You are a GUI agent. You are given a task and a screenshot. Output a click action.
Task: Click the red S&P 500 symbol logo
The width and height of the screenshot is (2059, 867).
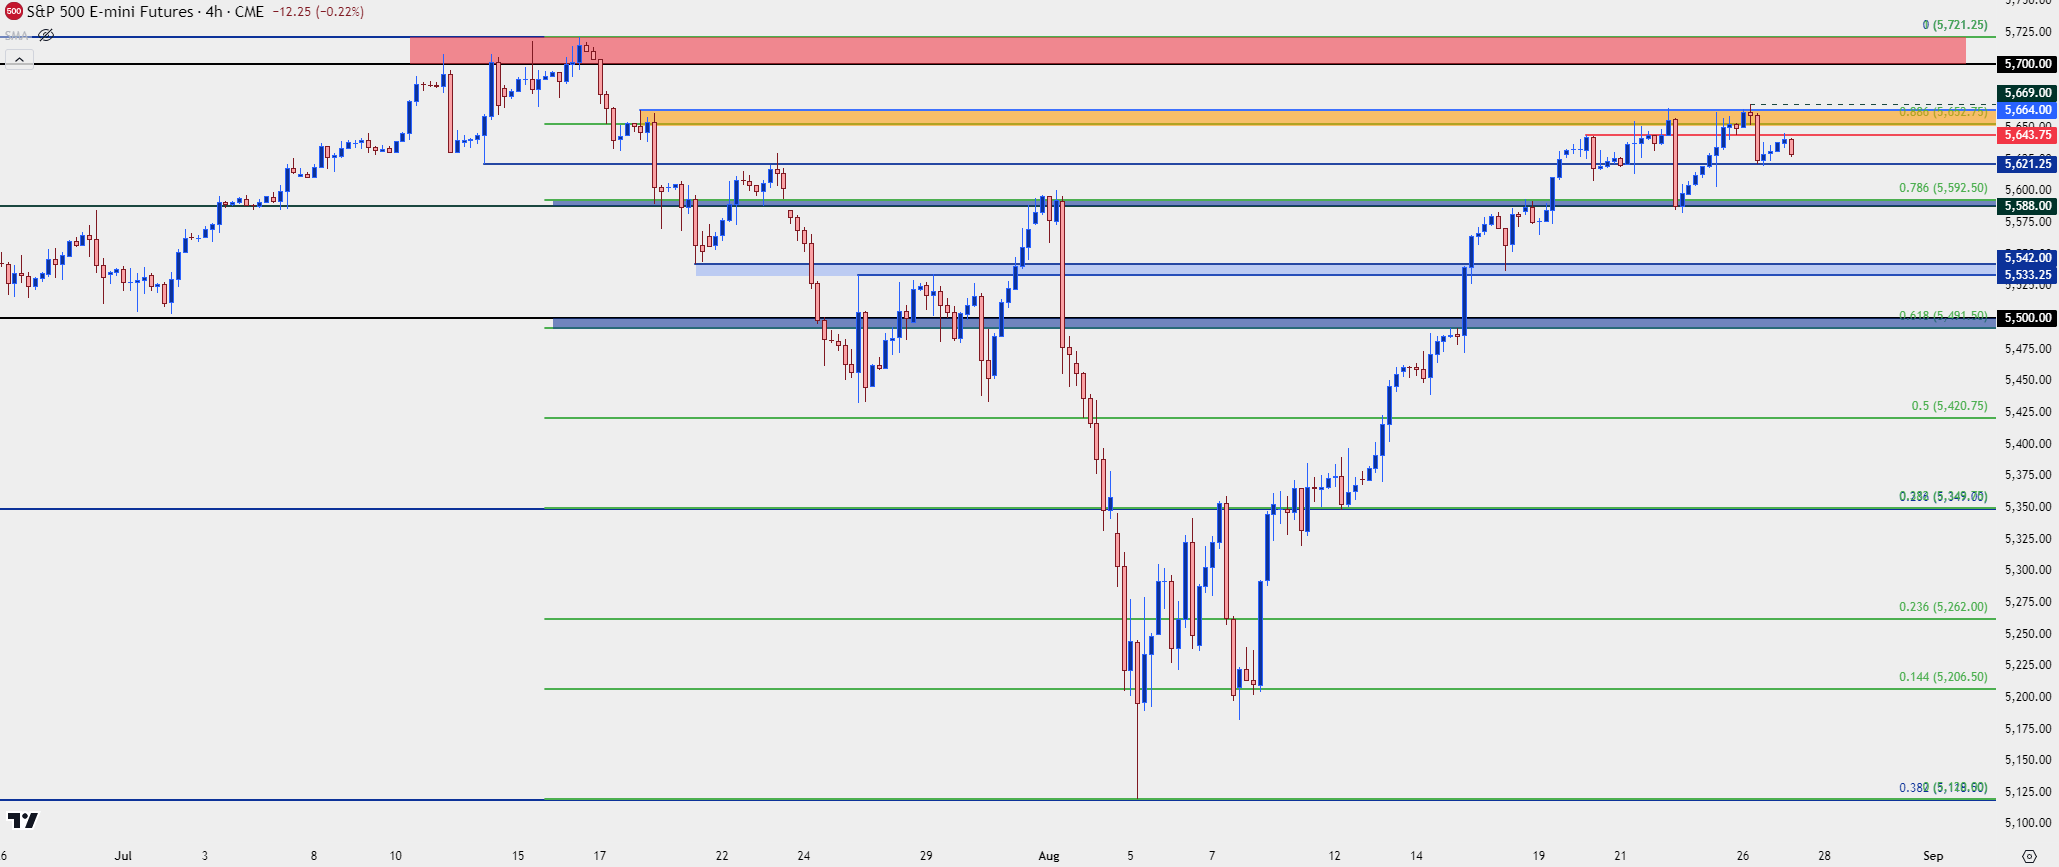pos(13,12)
